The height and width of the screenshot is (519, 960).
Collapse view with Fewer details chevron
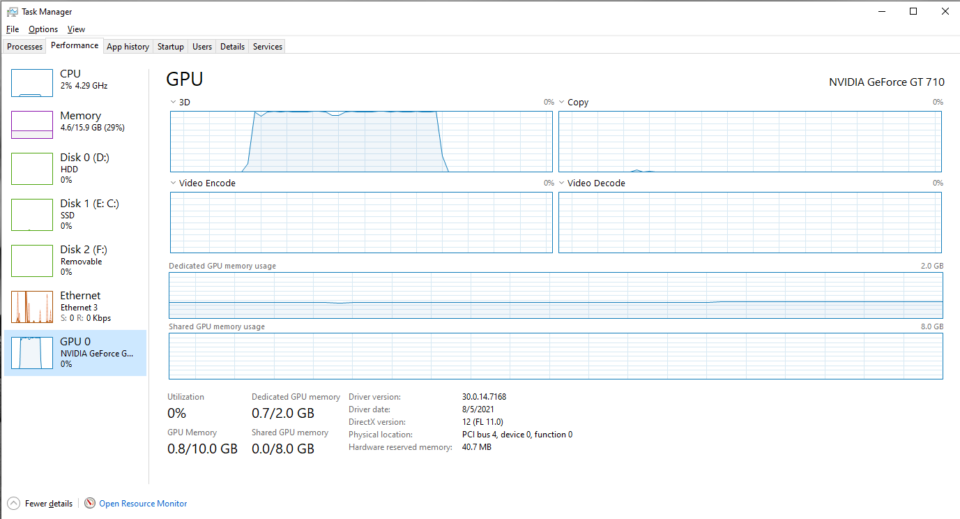coord(13,503)
